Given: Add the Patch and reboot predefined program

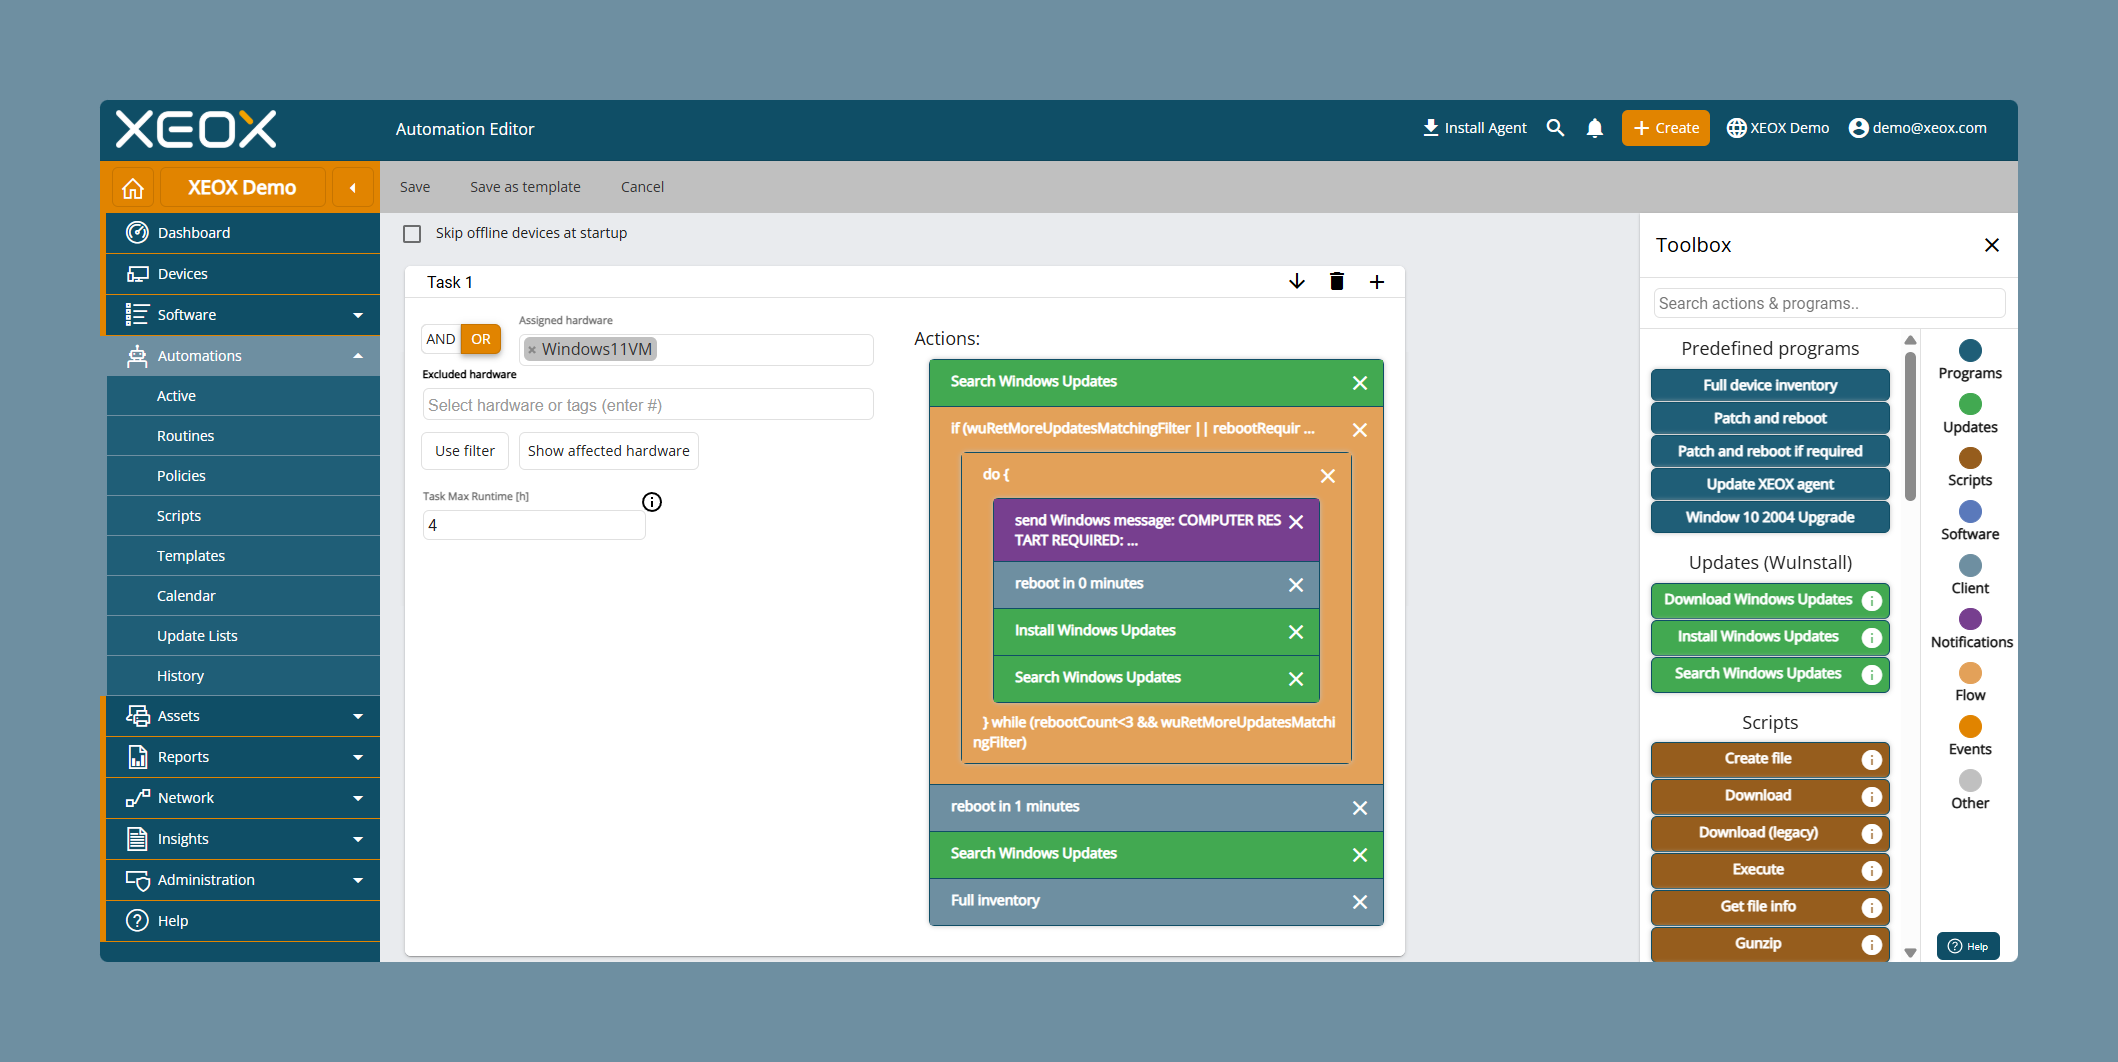Looking at the screenshot, I should [x=1770, y=418].
